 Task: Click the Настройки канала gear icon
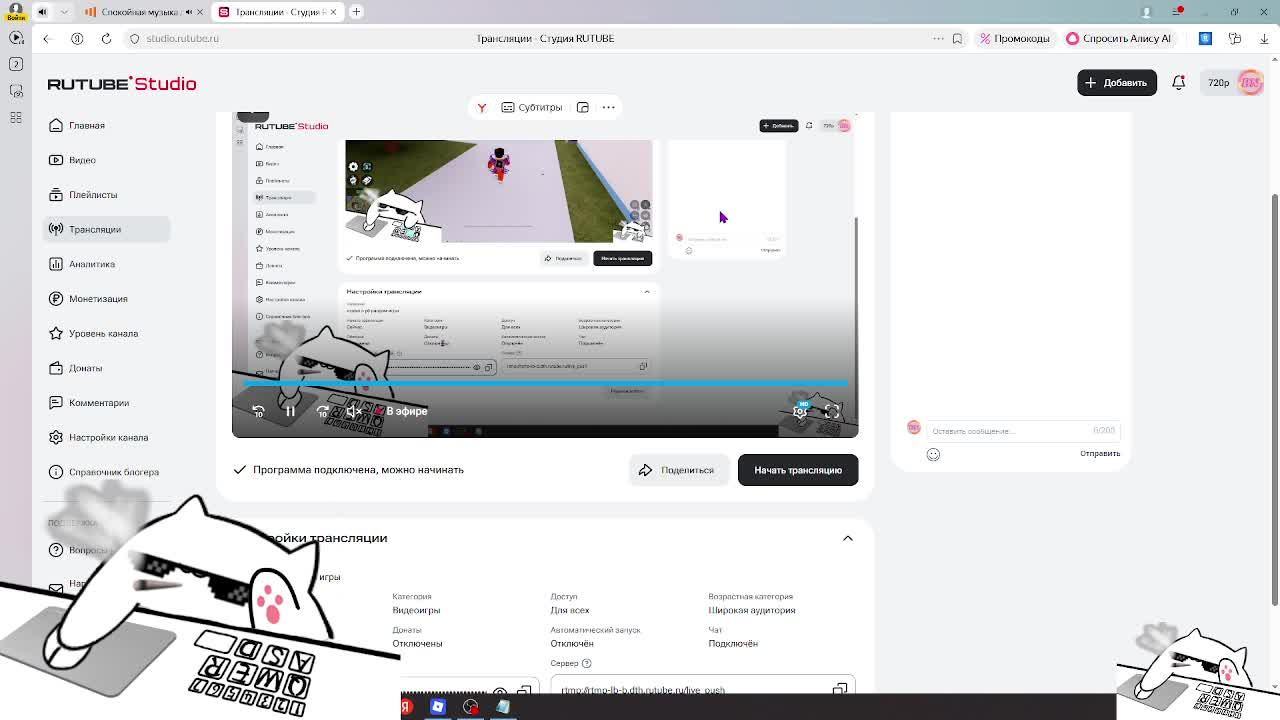[x=56, y=437]
